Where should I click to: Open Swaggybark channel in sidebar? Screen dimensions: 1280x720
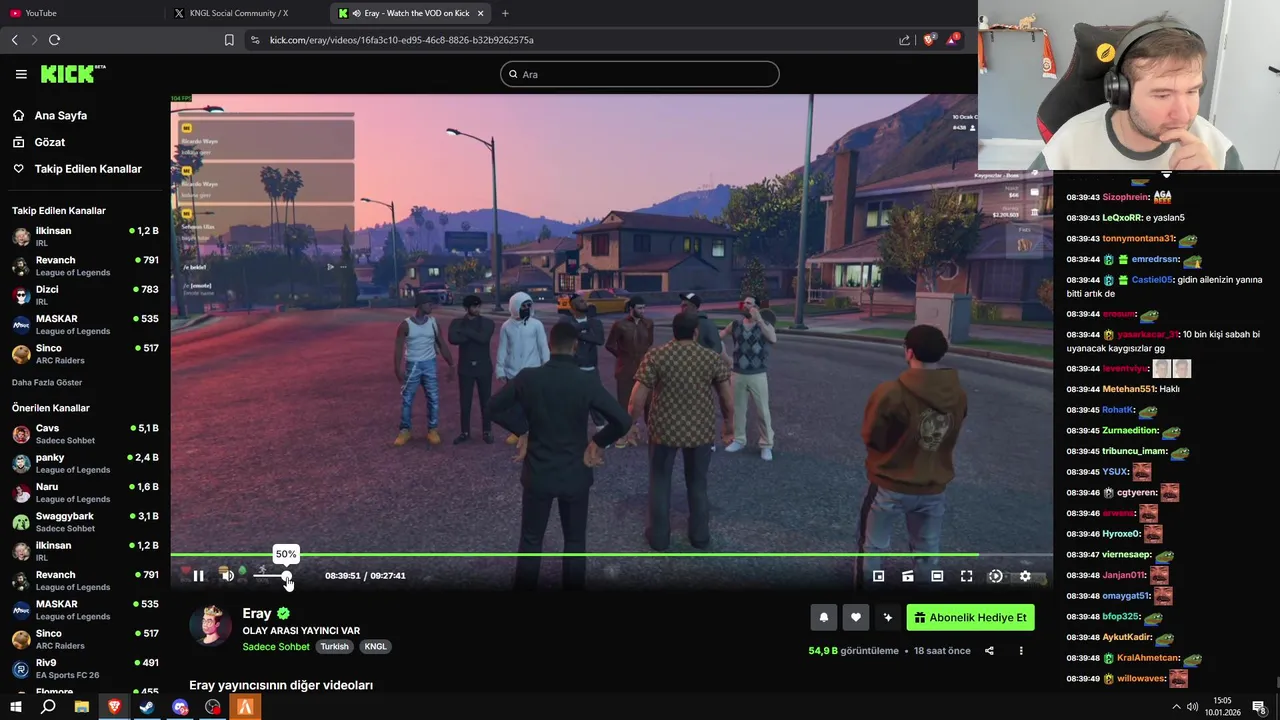click(85, 522)
